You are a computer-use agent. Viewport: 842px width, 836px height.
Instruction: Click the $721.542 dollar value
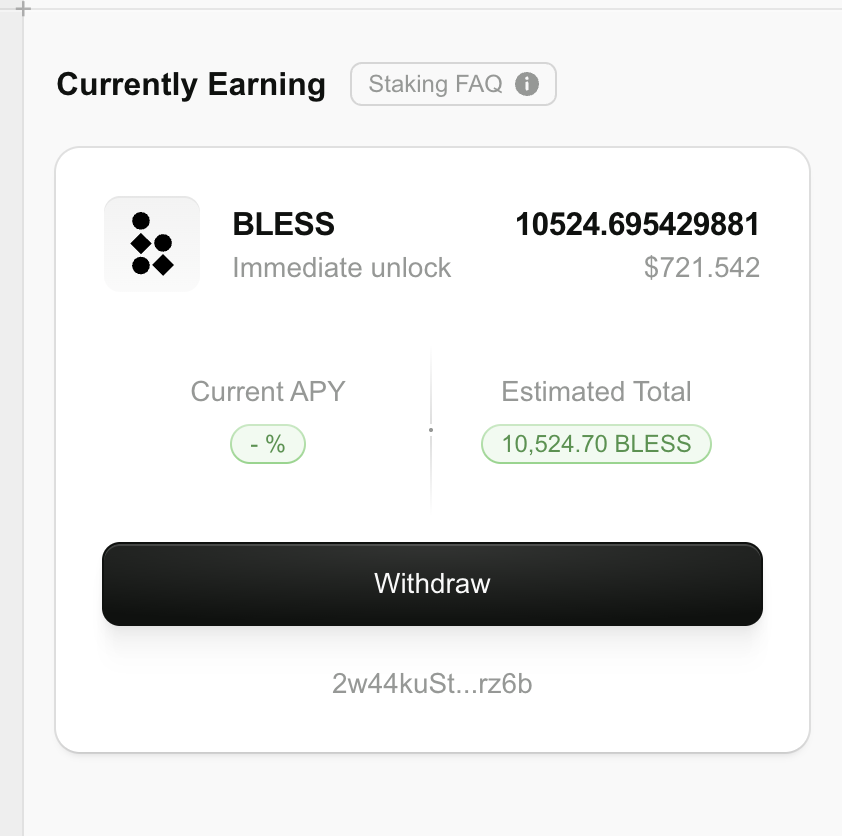click(702, 268)
